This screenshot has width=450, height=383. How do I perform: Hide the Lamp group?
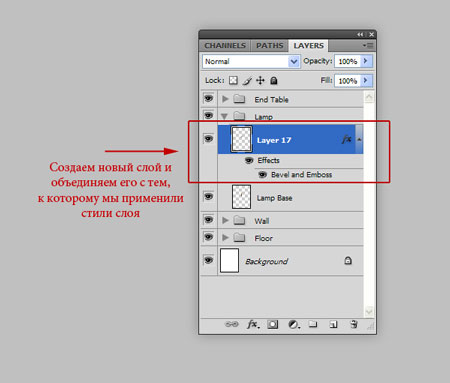click(x=209, y=115)
